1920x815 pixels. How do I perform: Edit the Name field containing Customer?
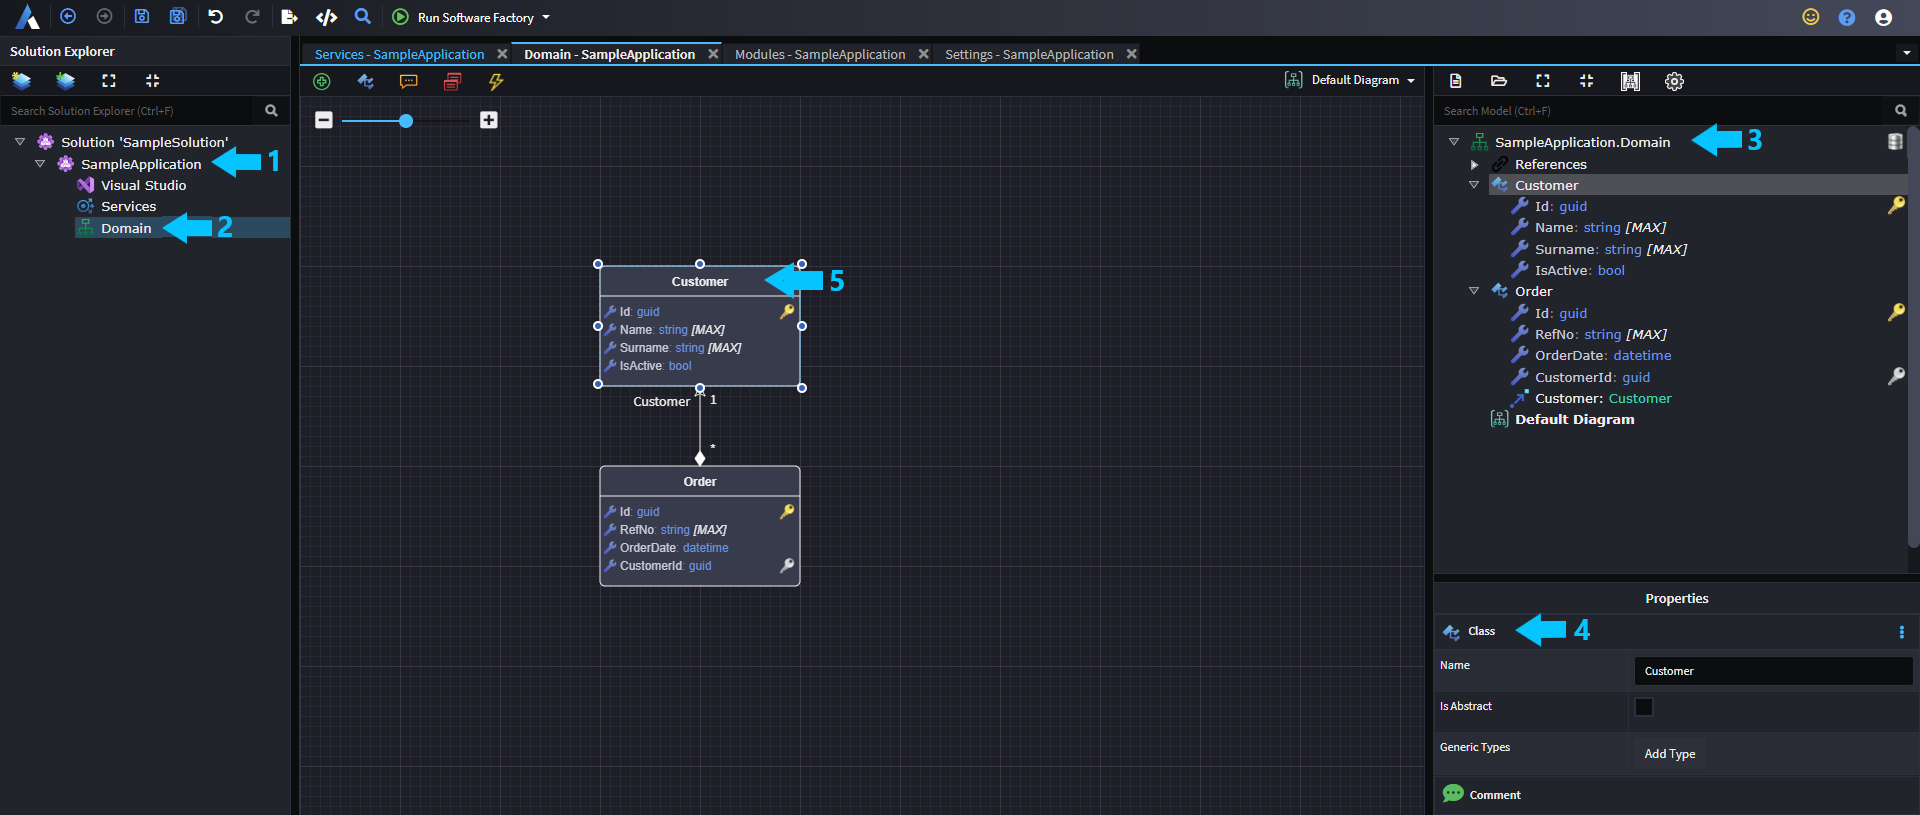click(1773, 671)
